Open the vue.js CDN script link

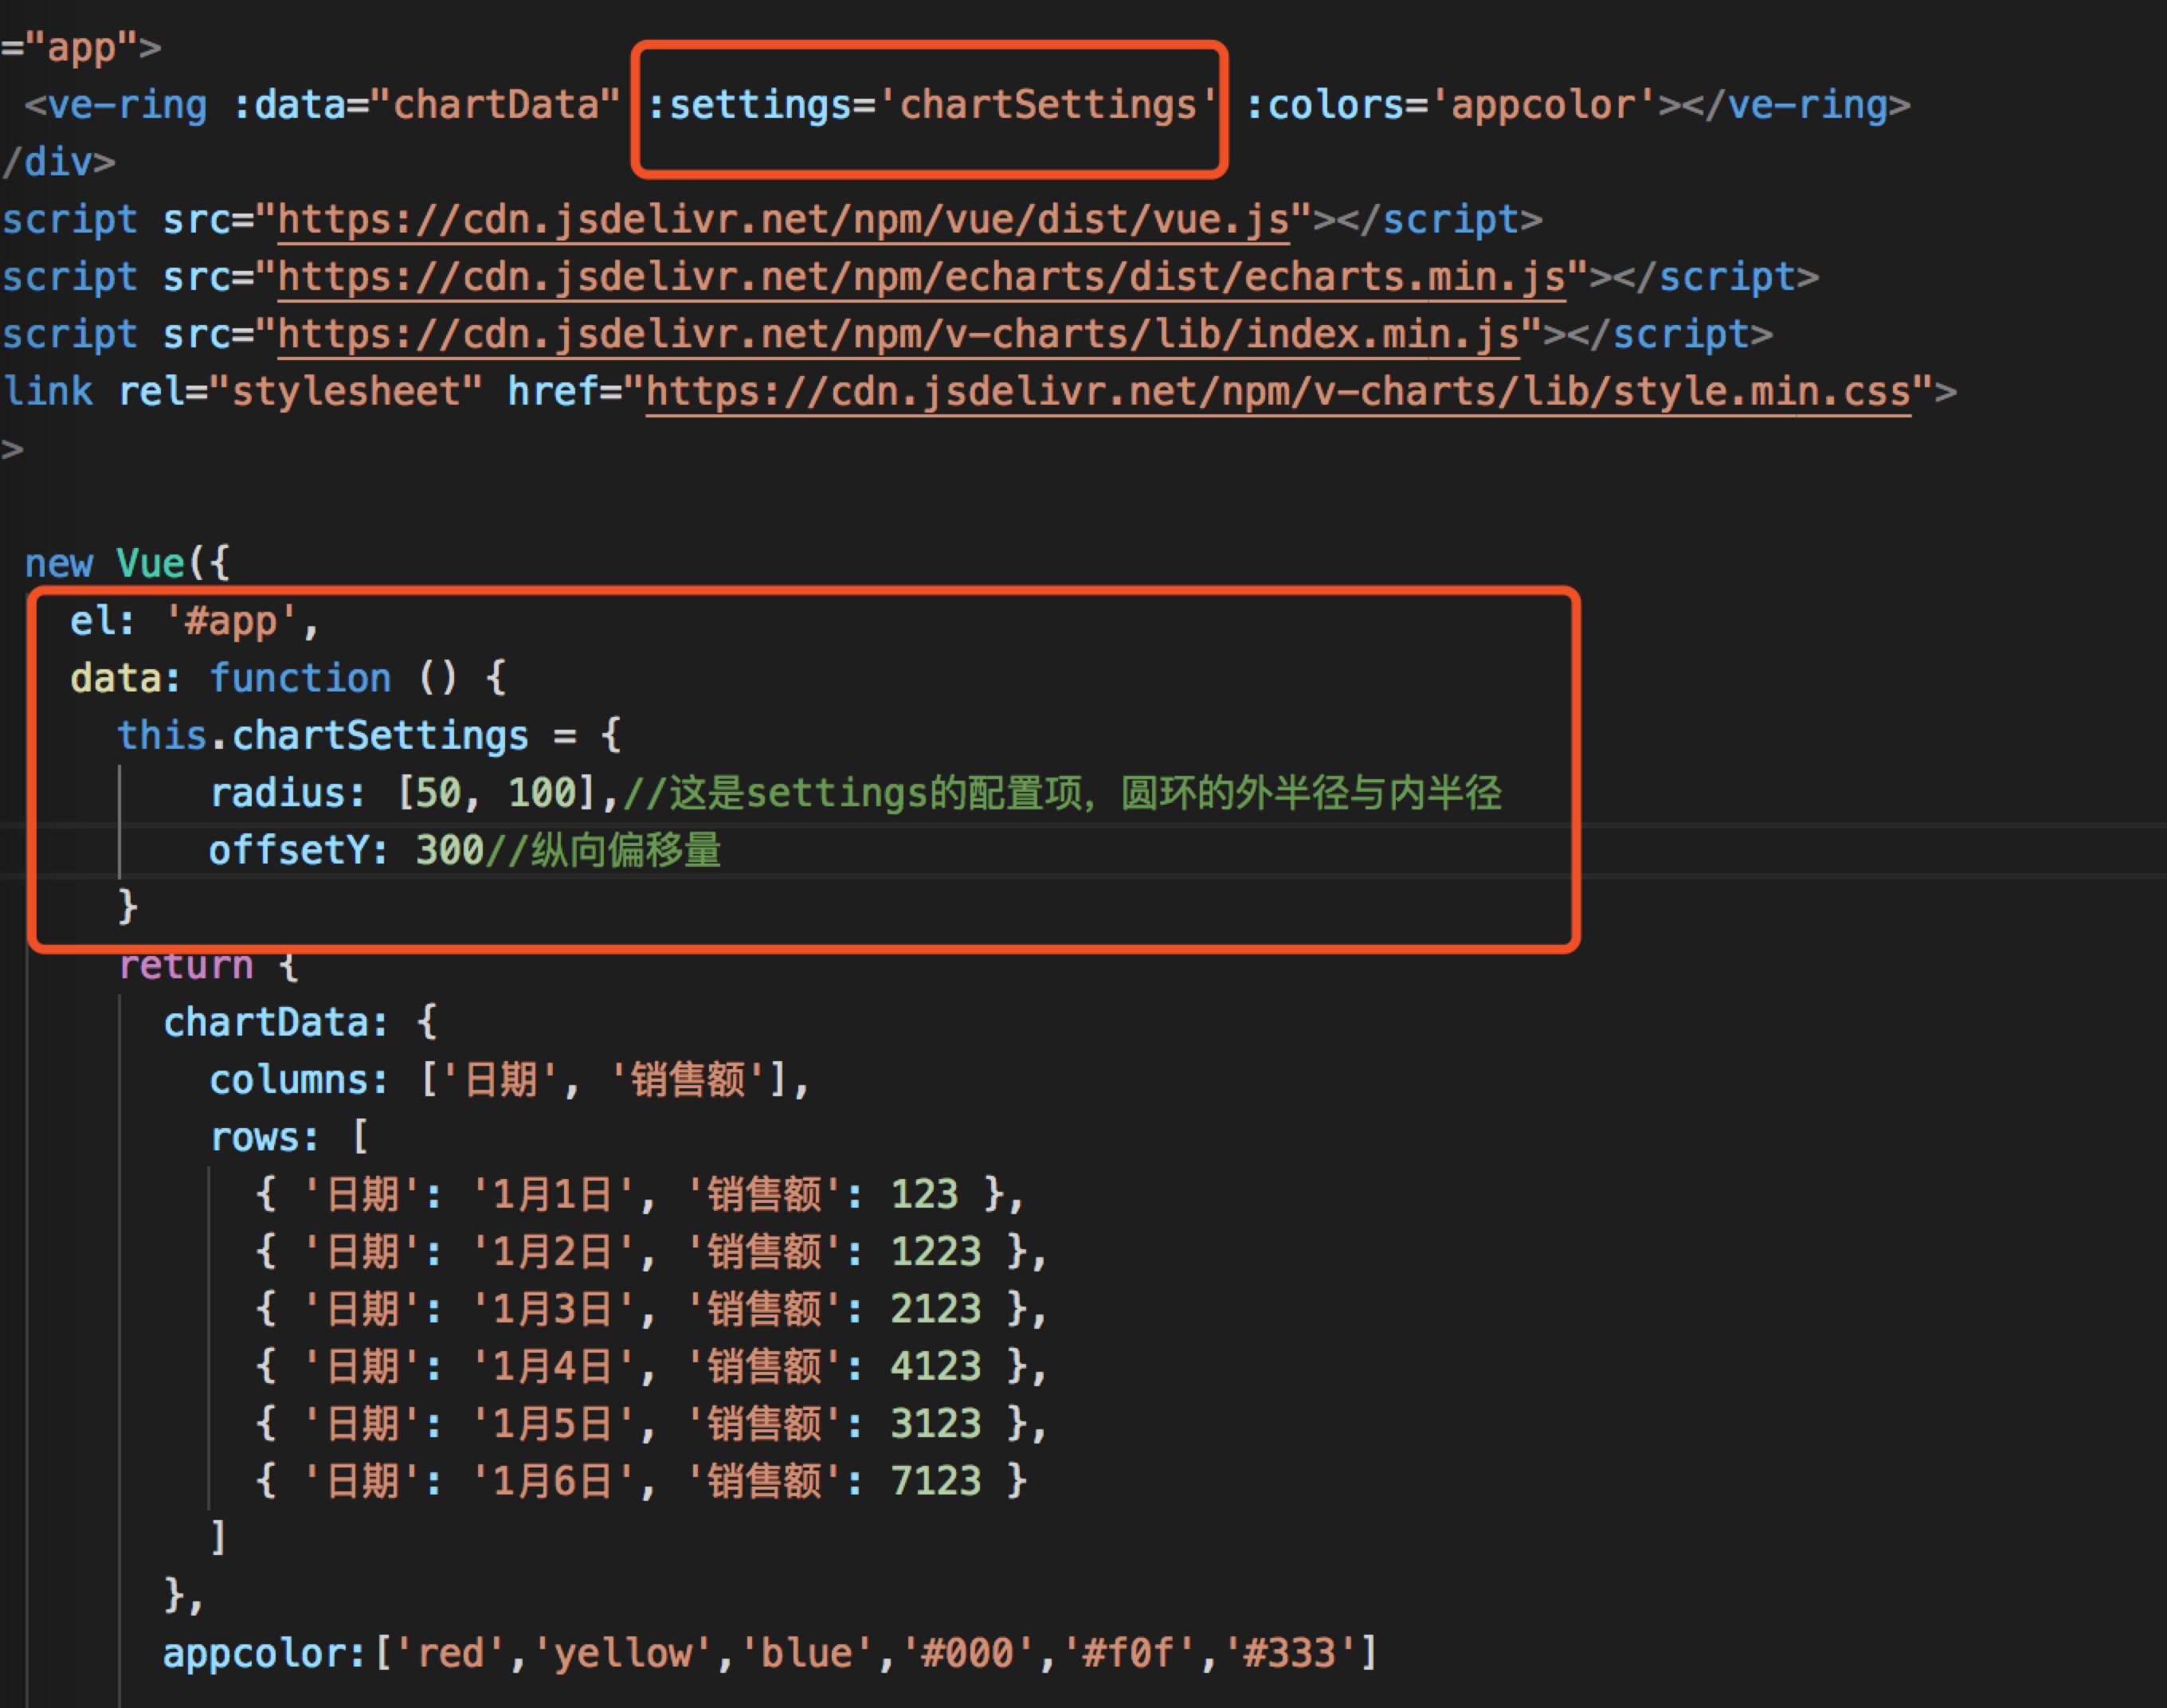point(783,219)
